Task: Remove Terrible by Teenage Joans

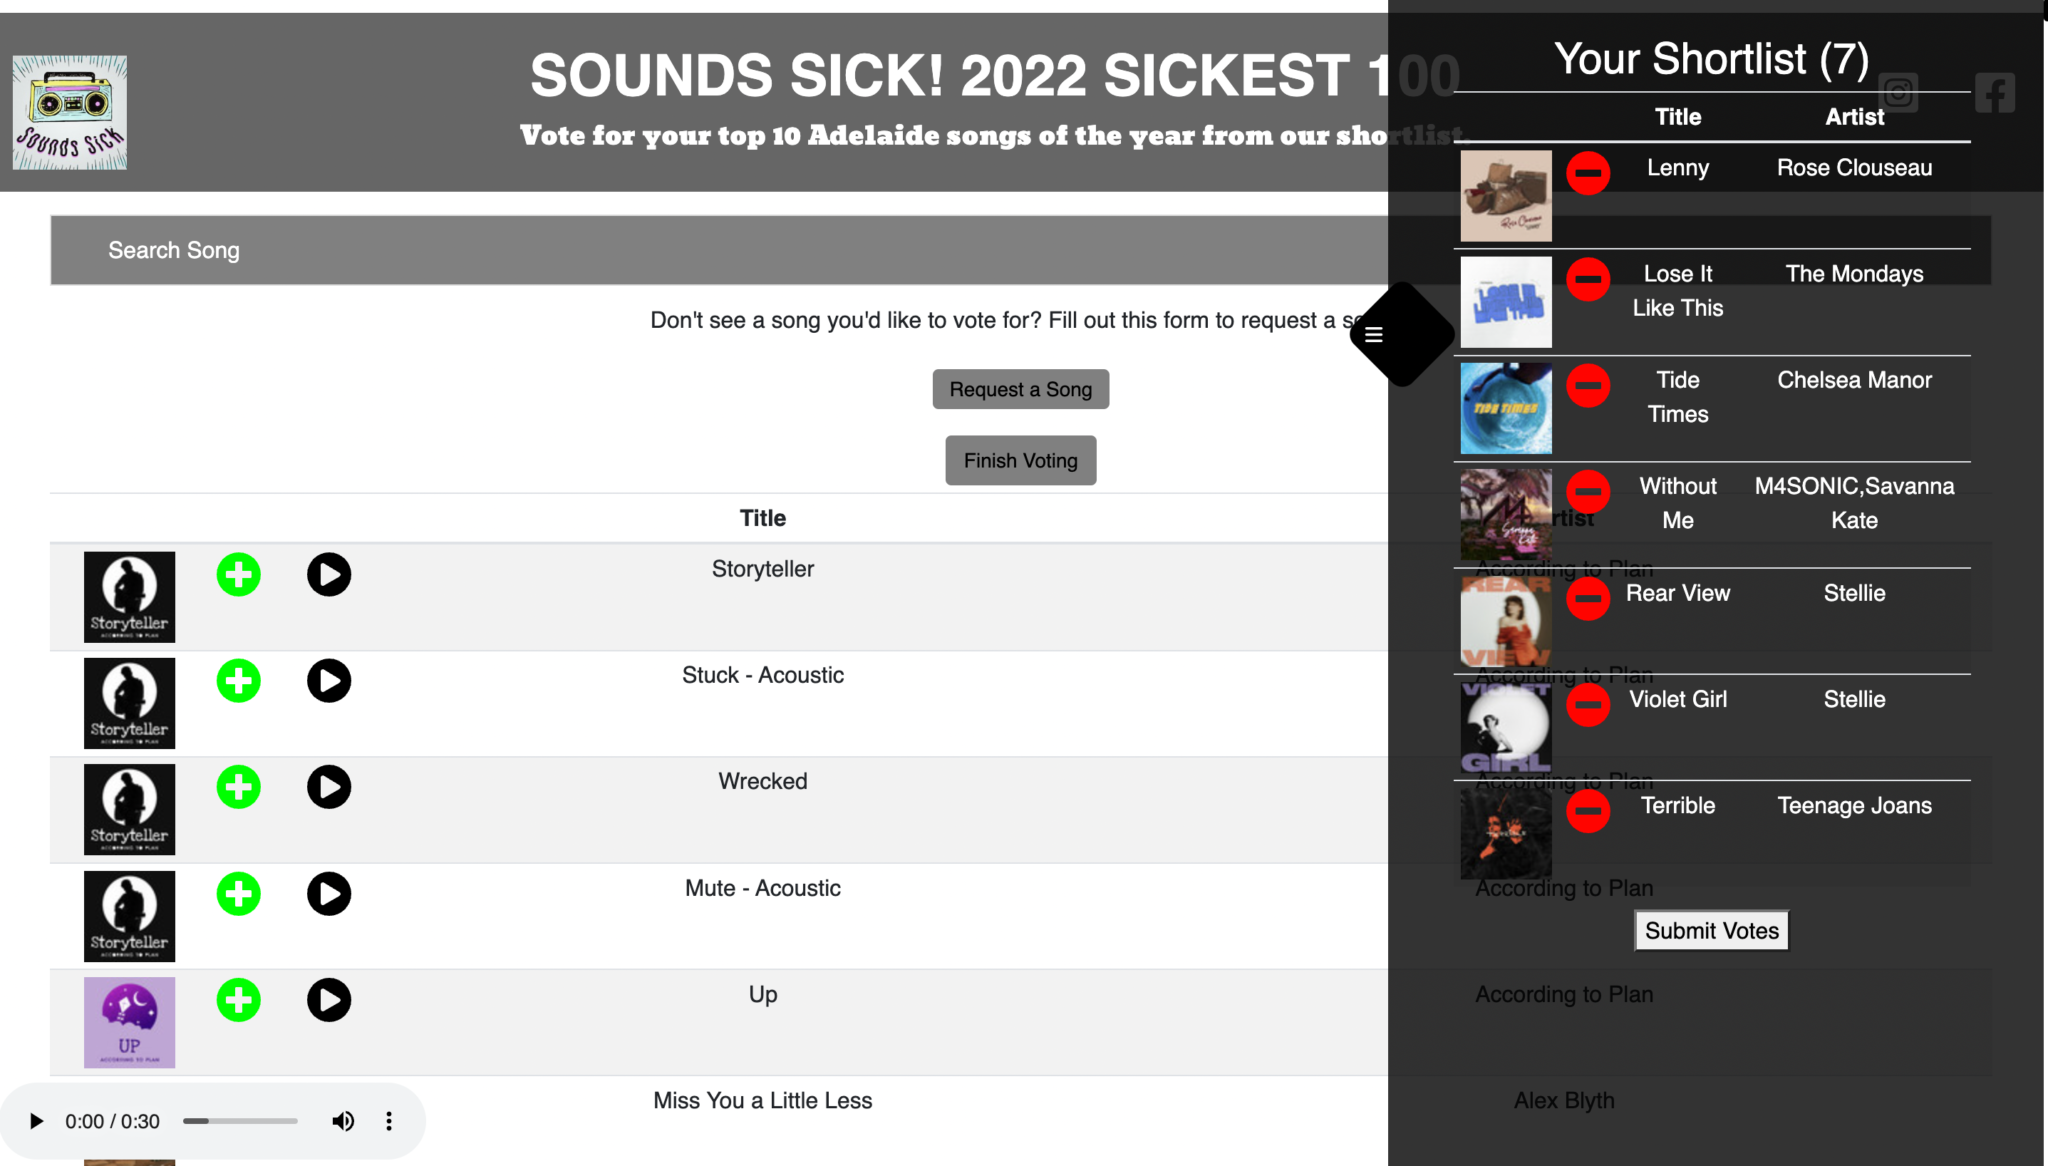Action: [1587, 811]
